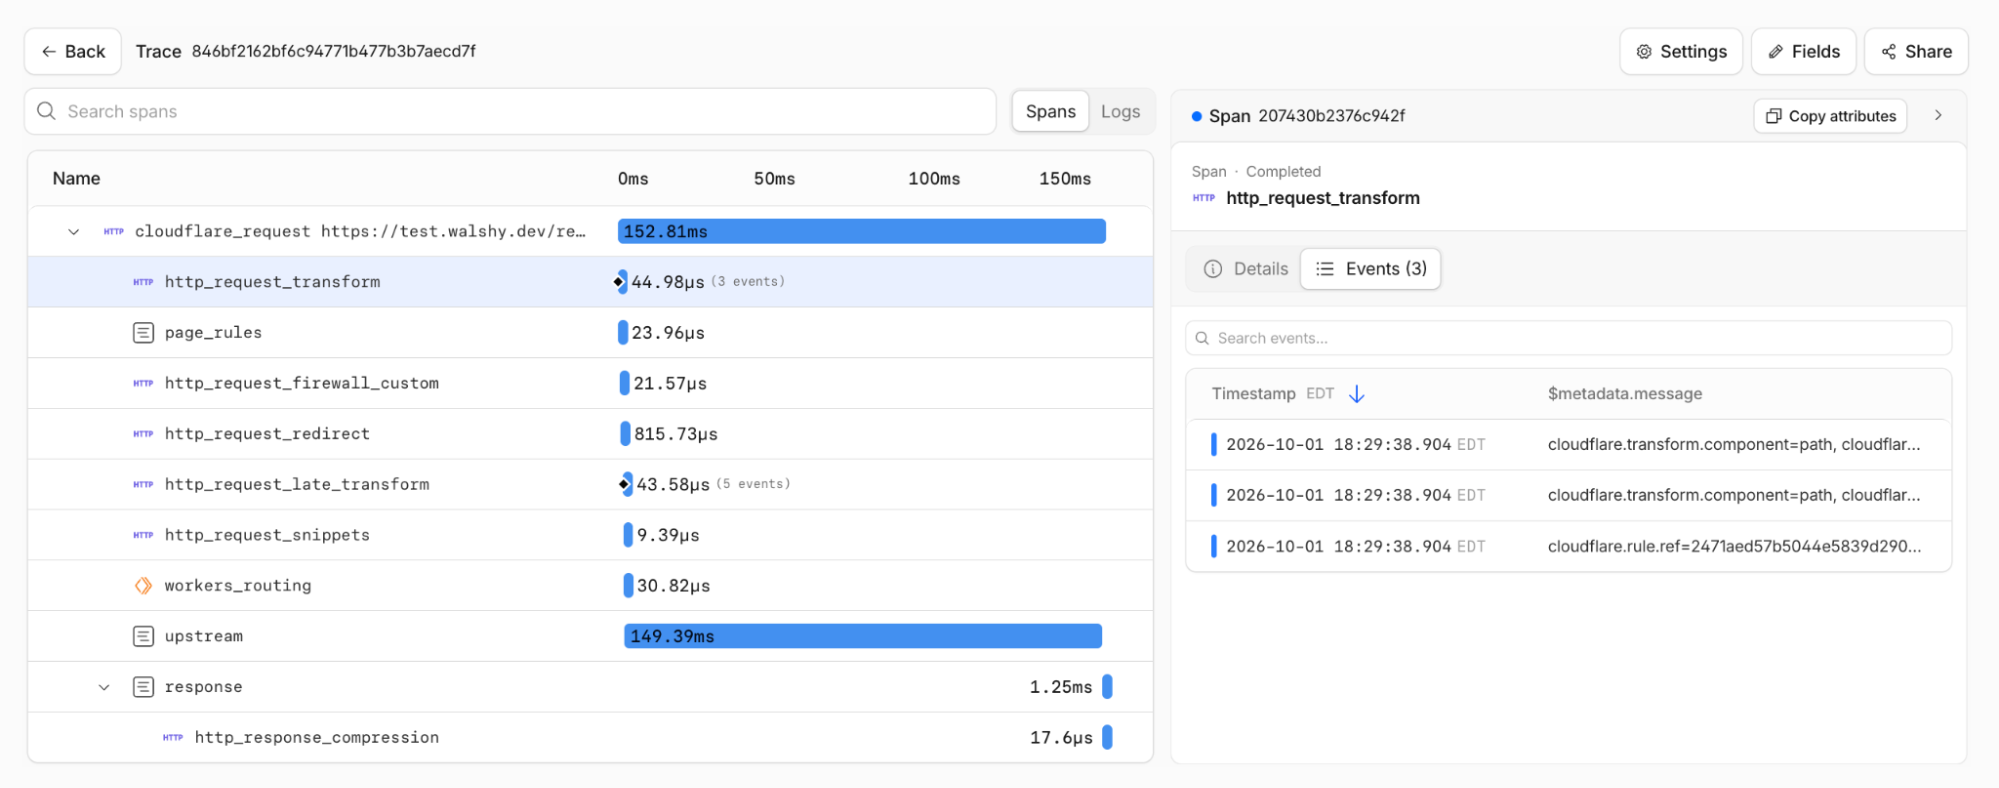Collapse the response span group
This screenshot has width=1999, height=788.
(x=103, y=687)
